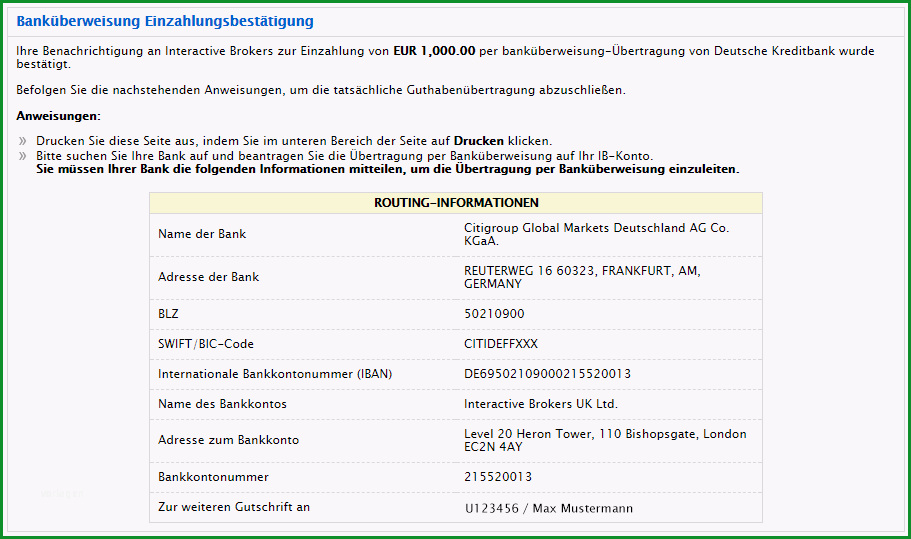This screenshot has height=539, width=911.
Task: Select the BIC value 'CITIDEFFXXX'
Action: coord(501,344)
